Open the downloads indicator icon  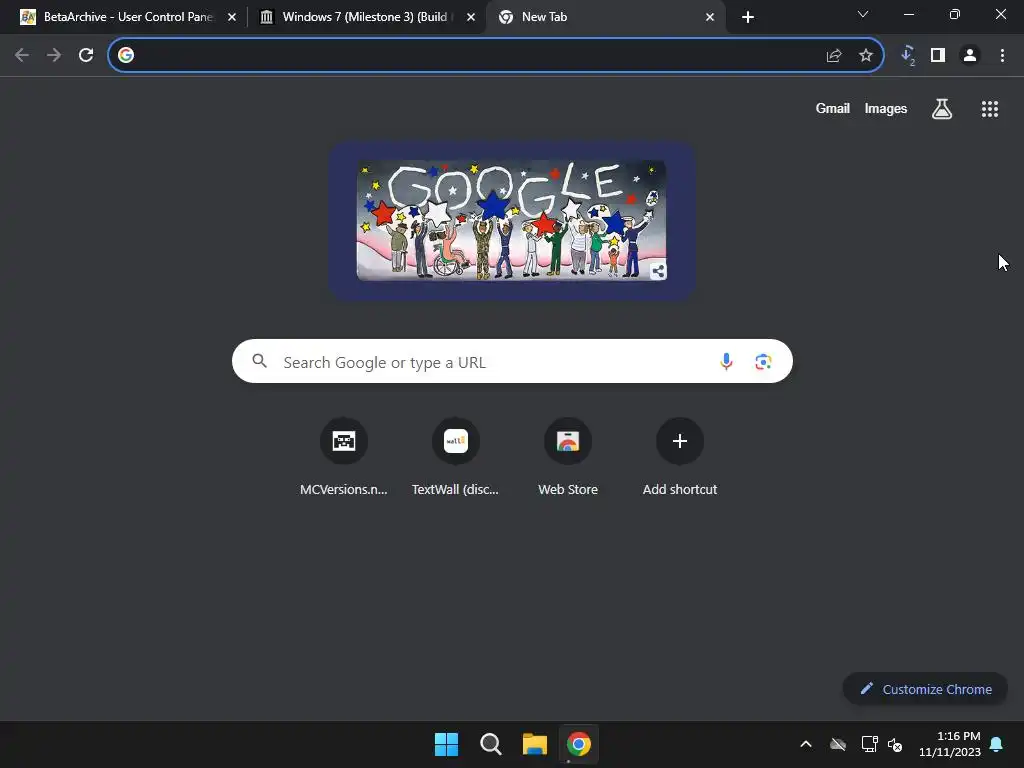point(908,56)
